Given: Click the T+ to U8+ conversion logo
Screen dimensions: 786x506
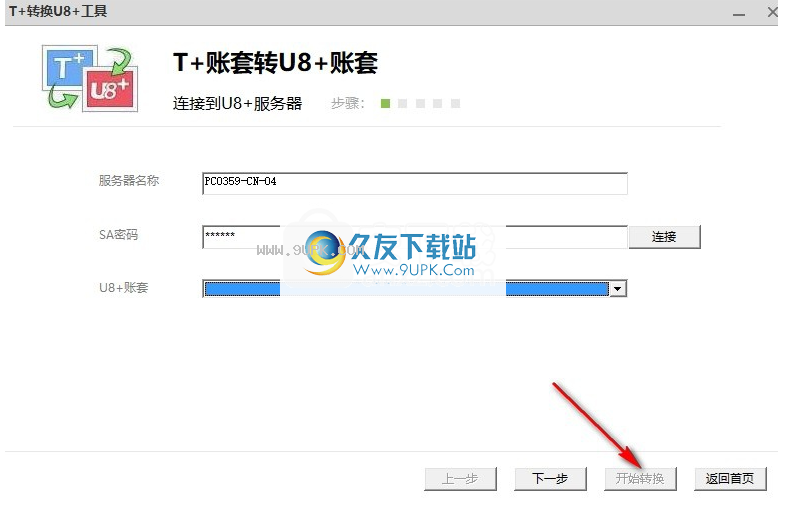Looking at the screenshot, I should 90,78.
